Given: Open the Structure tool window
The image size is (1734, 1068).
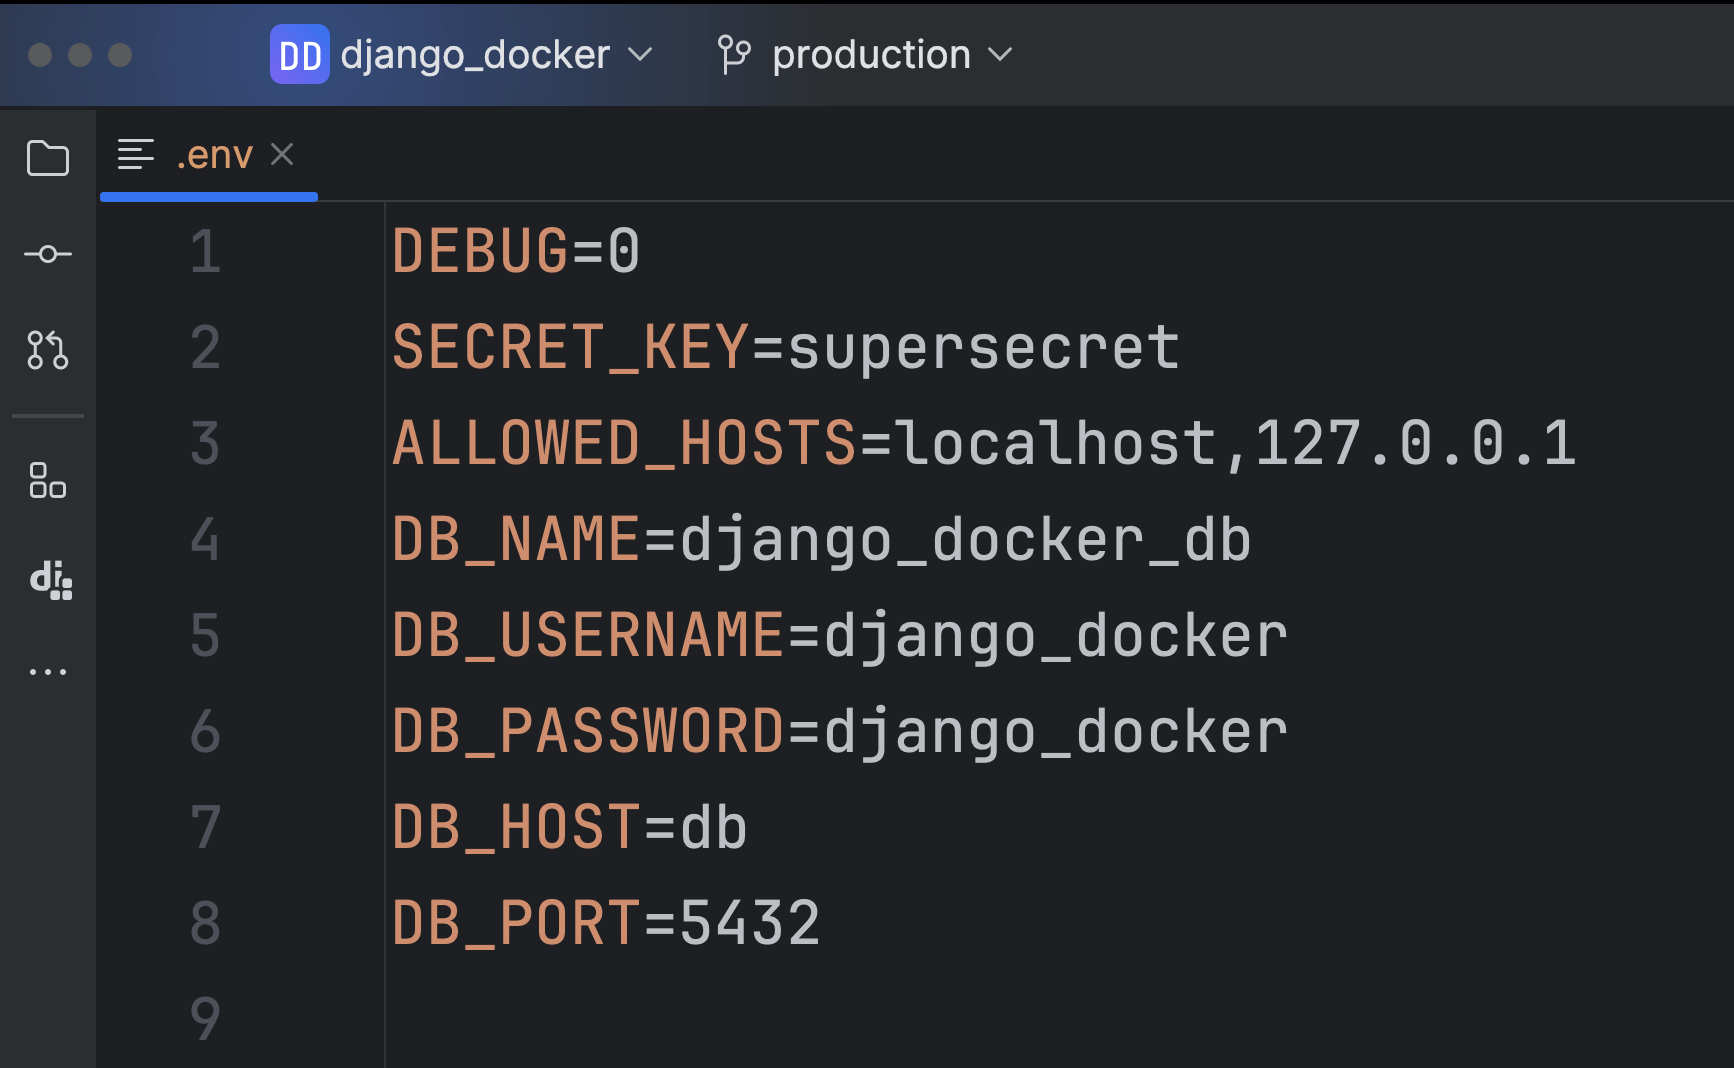Looking at the screenshot, I should coord(48,480).
